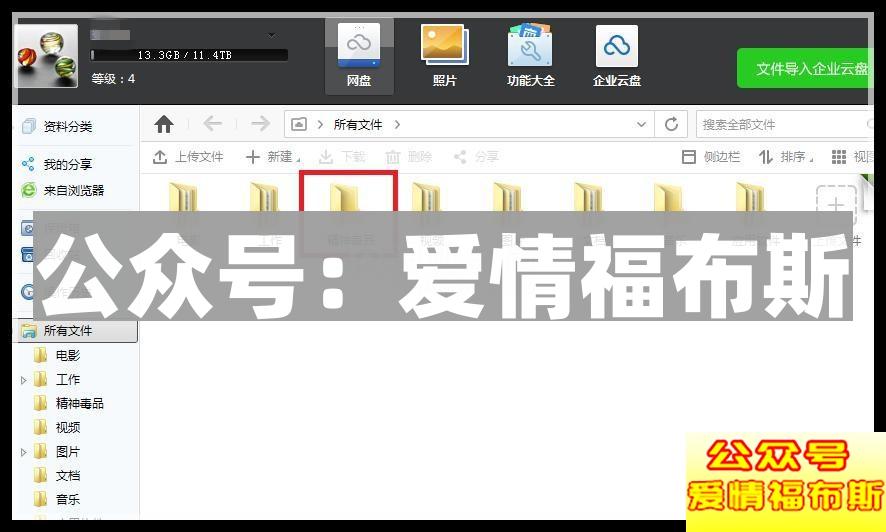886x532 pixels.
Task: Select 所有文件 in the breadcrumb path
Action: pos(358,124)
